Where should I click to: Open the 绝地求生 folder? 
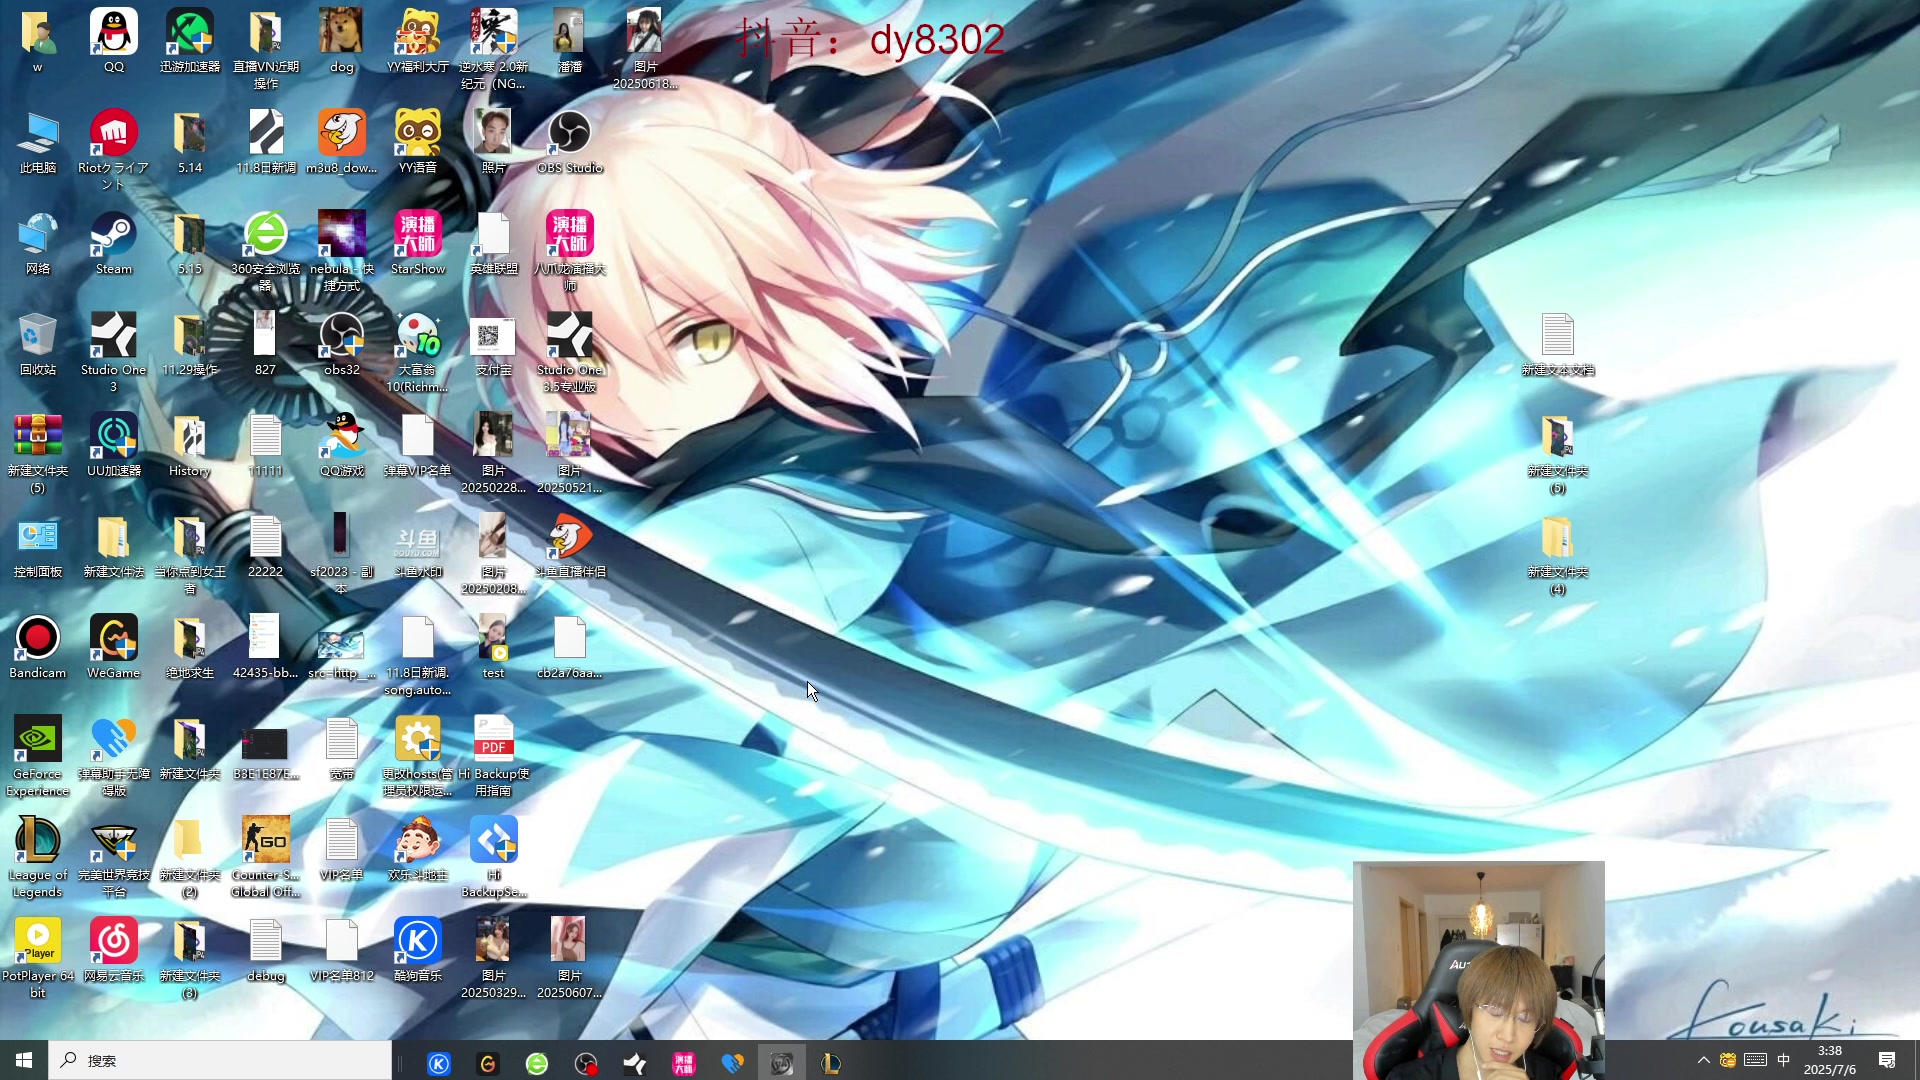(x=190, y=638)
